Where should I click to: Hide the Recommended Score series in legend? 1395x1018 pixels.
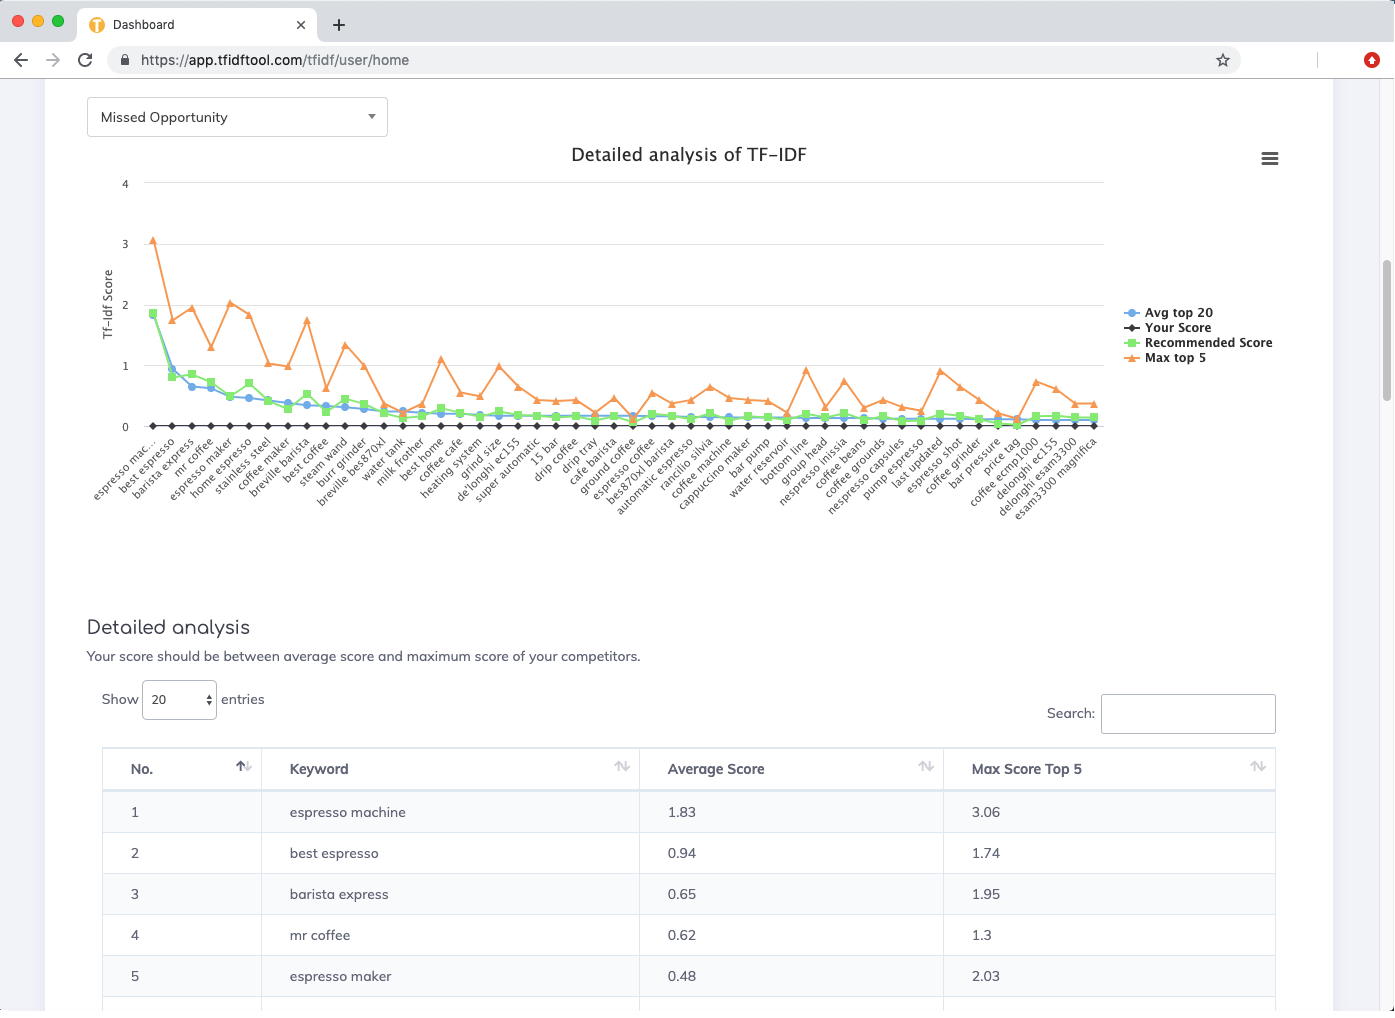(x=1208, y=343)
